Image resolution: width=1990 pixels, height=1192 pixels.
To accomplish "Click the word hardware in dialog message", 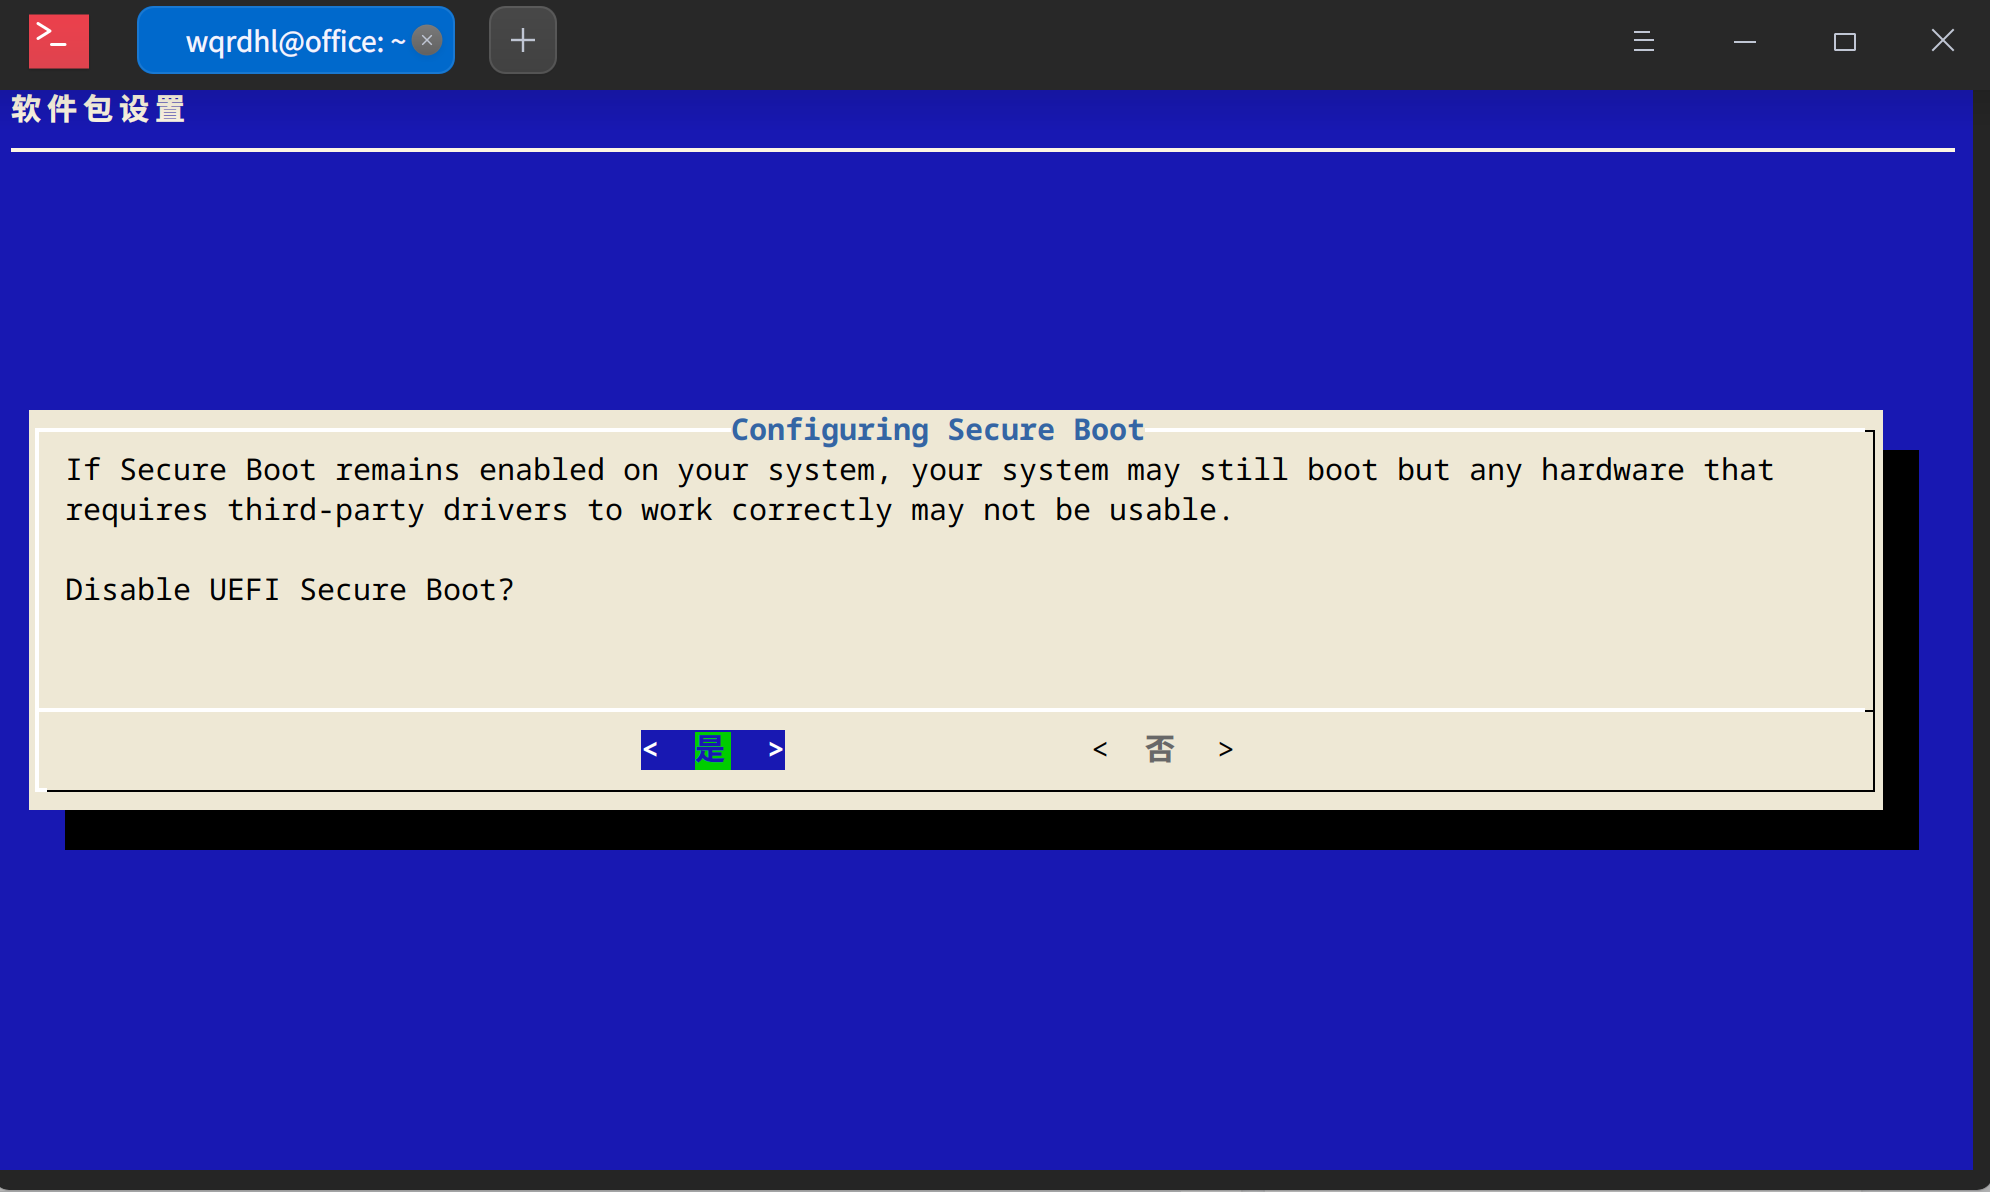I will 1612,470.
